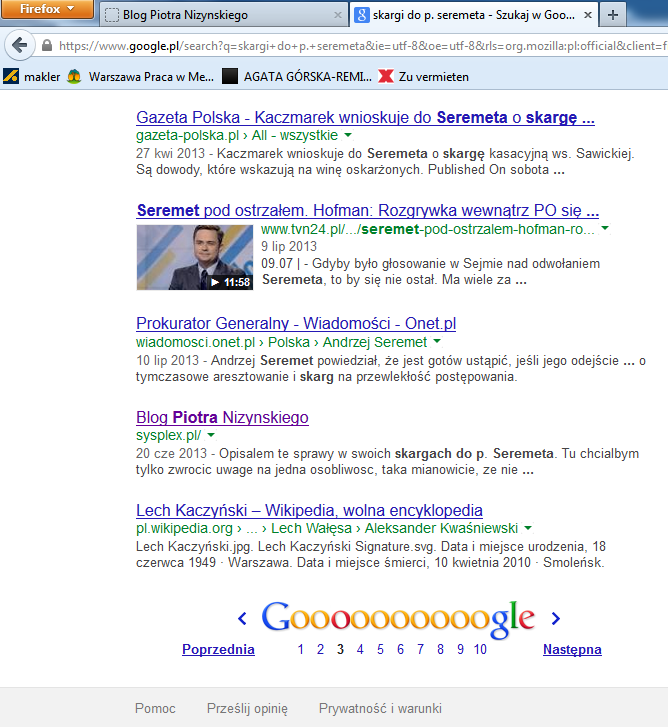Screen dimensions: 668x727
Task: Open the Firefox application menu
Action: pyautogui.click(x=47, y=10)
